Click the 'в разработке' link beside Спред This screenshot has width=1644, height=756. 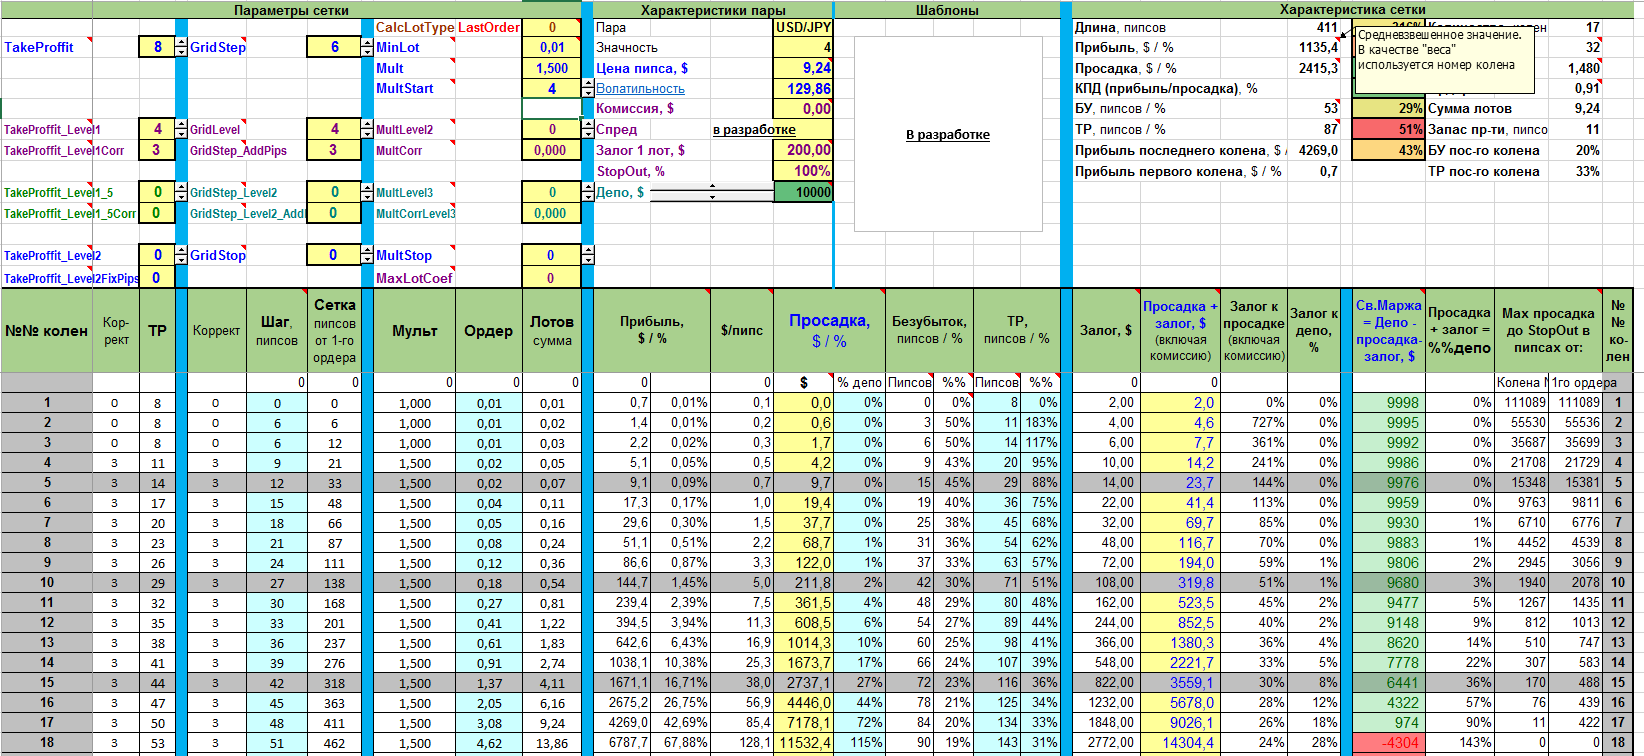point(754,129)
